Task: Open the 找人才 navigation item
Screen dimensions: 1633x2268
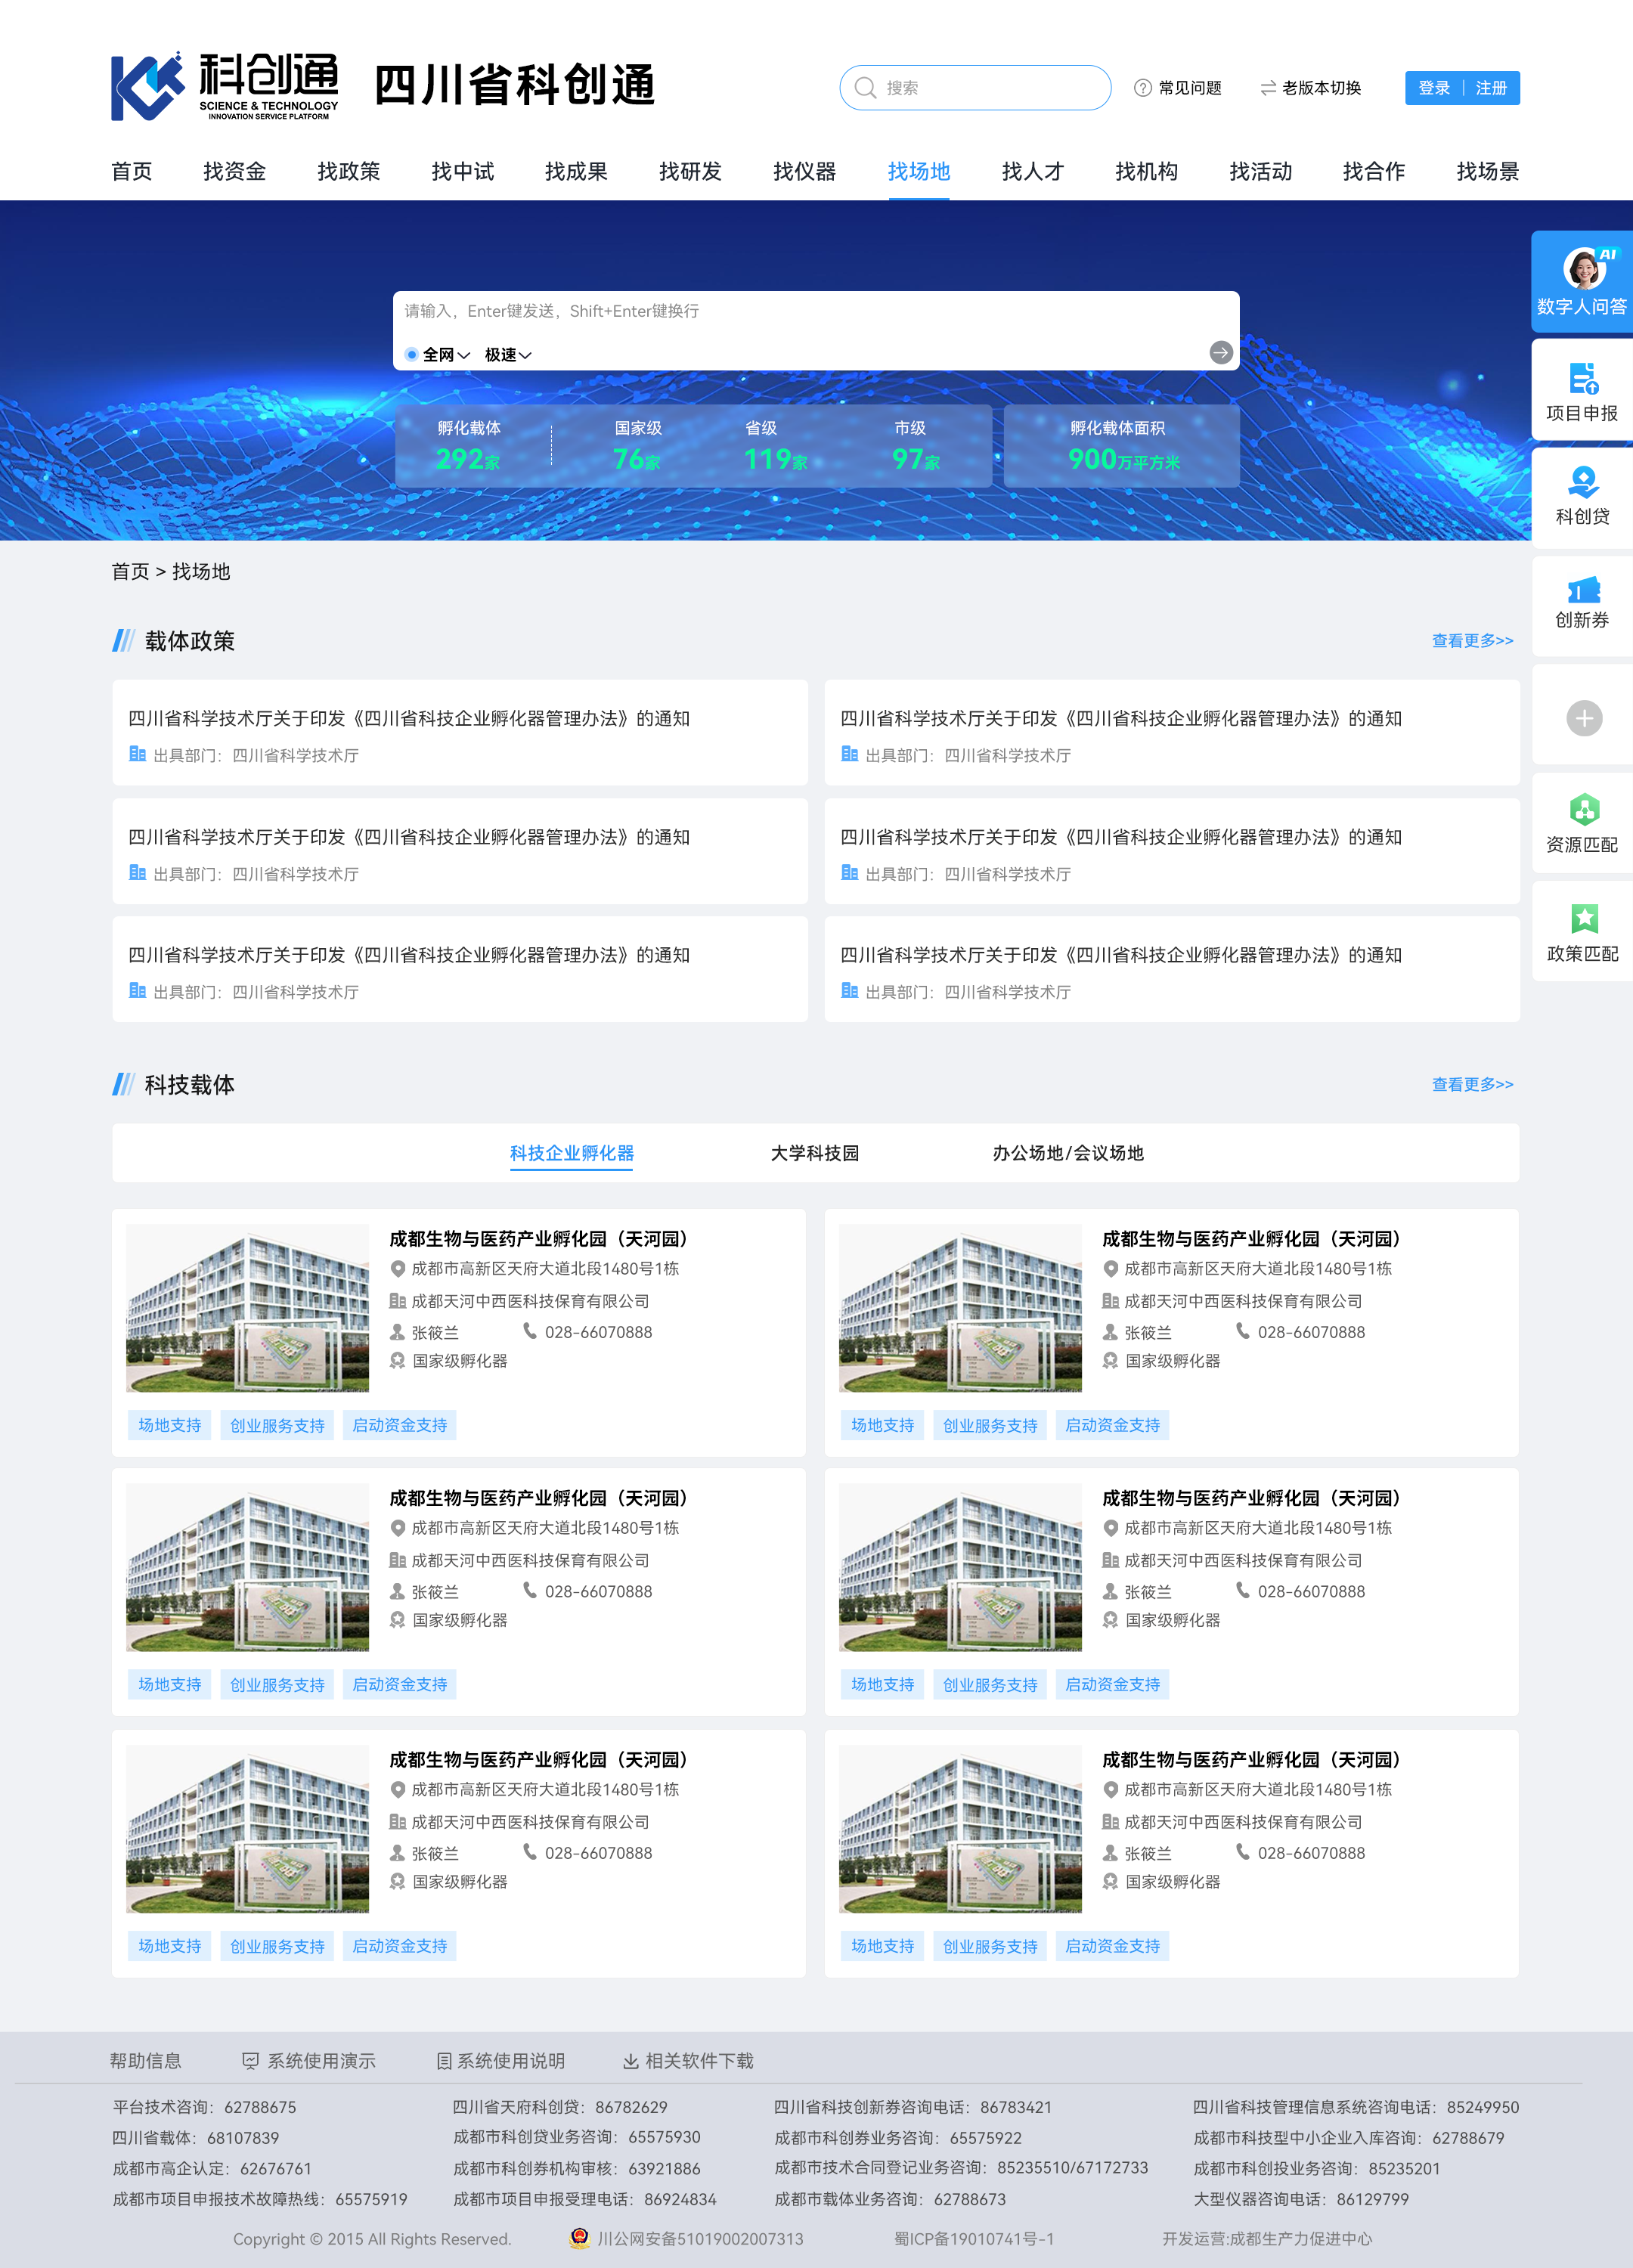Action: click(1033, 171)
